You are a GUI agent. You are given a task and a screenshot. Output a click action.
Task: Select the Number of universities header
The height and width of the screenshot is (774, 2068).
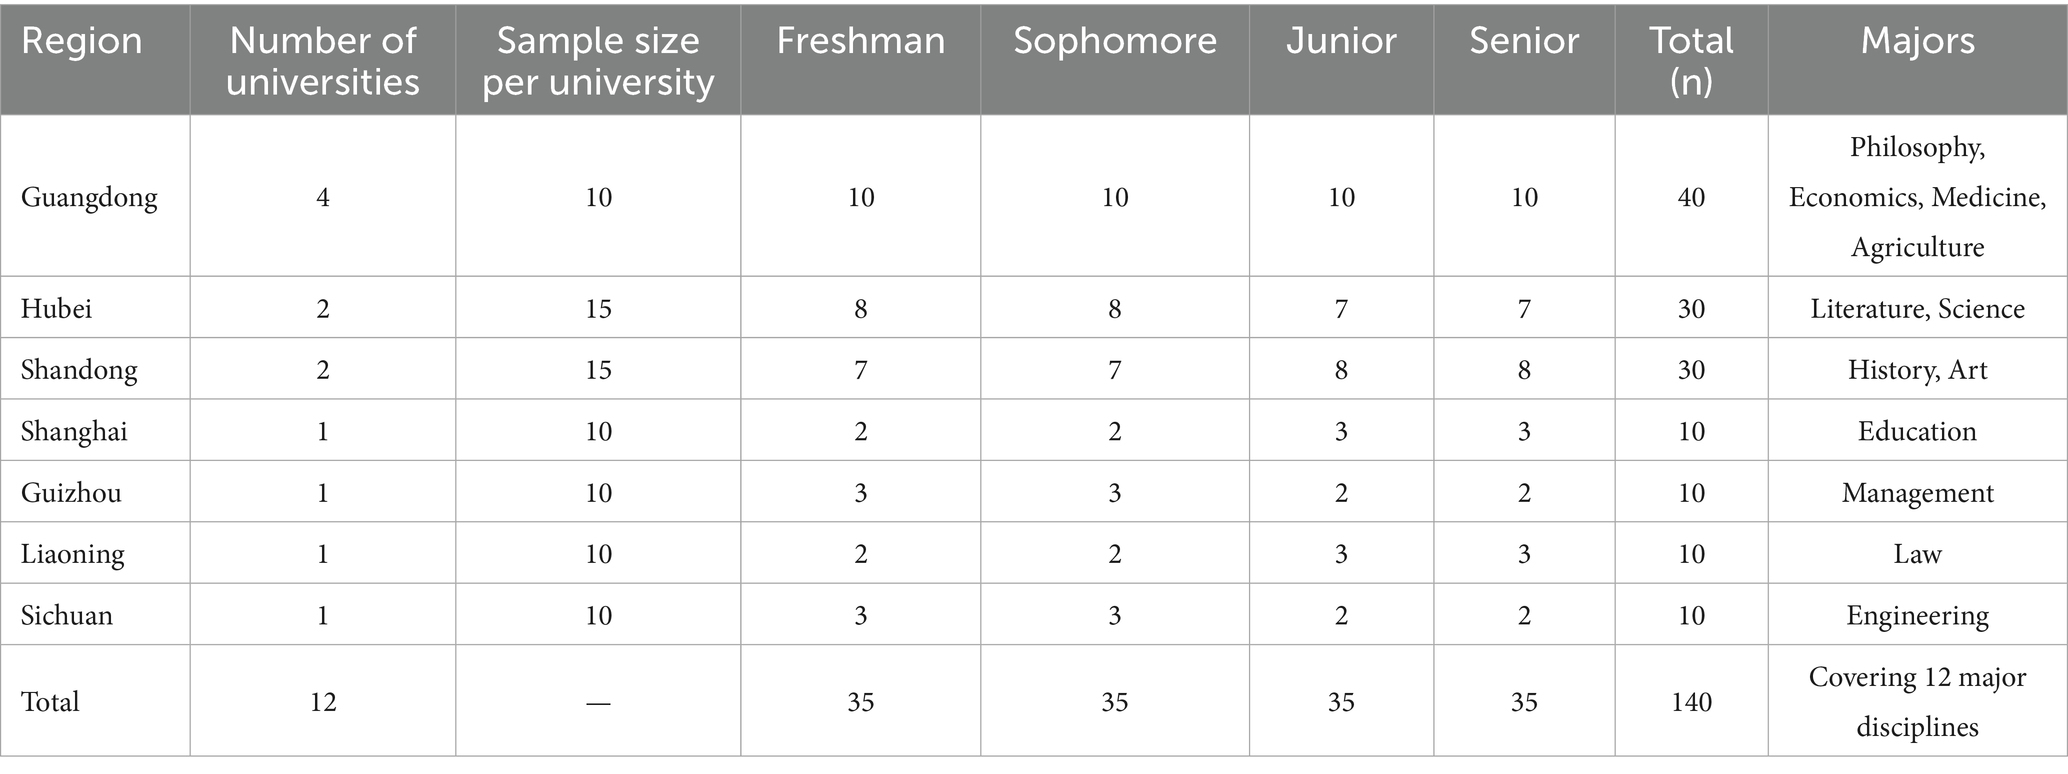coord(322,61)
